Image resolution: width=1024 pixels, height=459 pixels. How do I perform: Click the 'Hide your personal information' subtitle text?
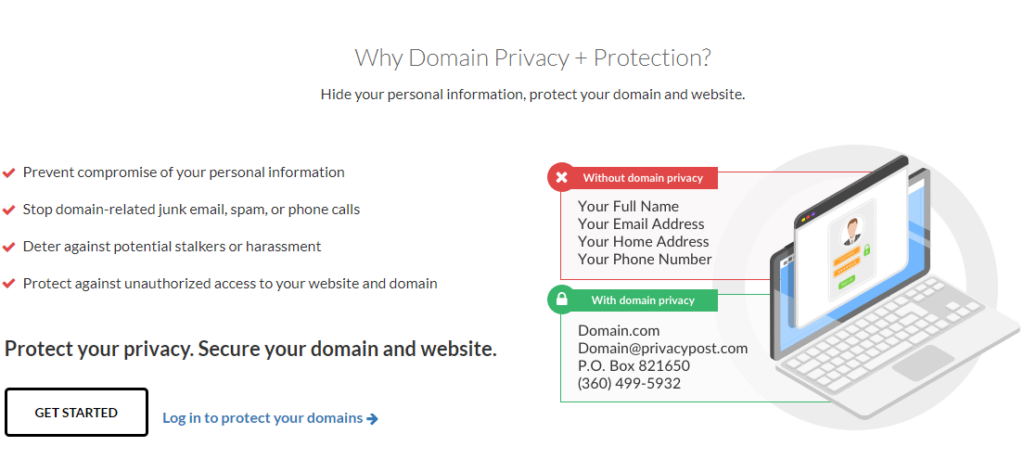click(533, 94)
